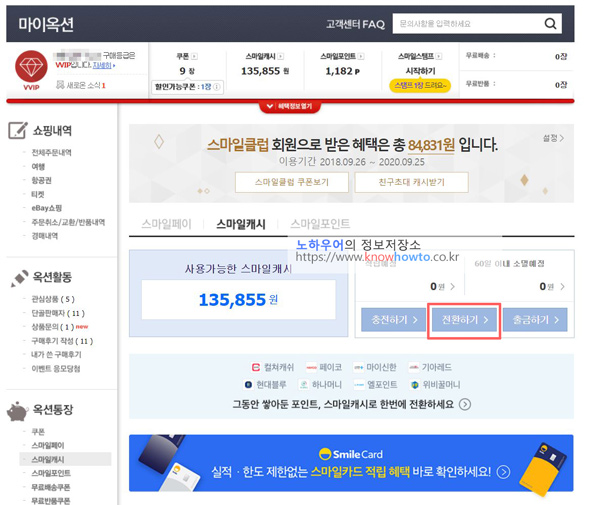Open the coupon arrow icon next to 쿠폰
Image resolution: width=600 pixels, height=505 pixels.
(x=194, y=56)
